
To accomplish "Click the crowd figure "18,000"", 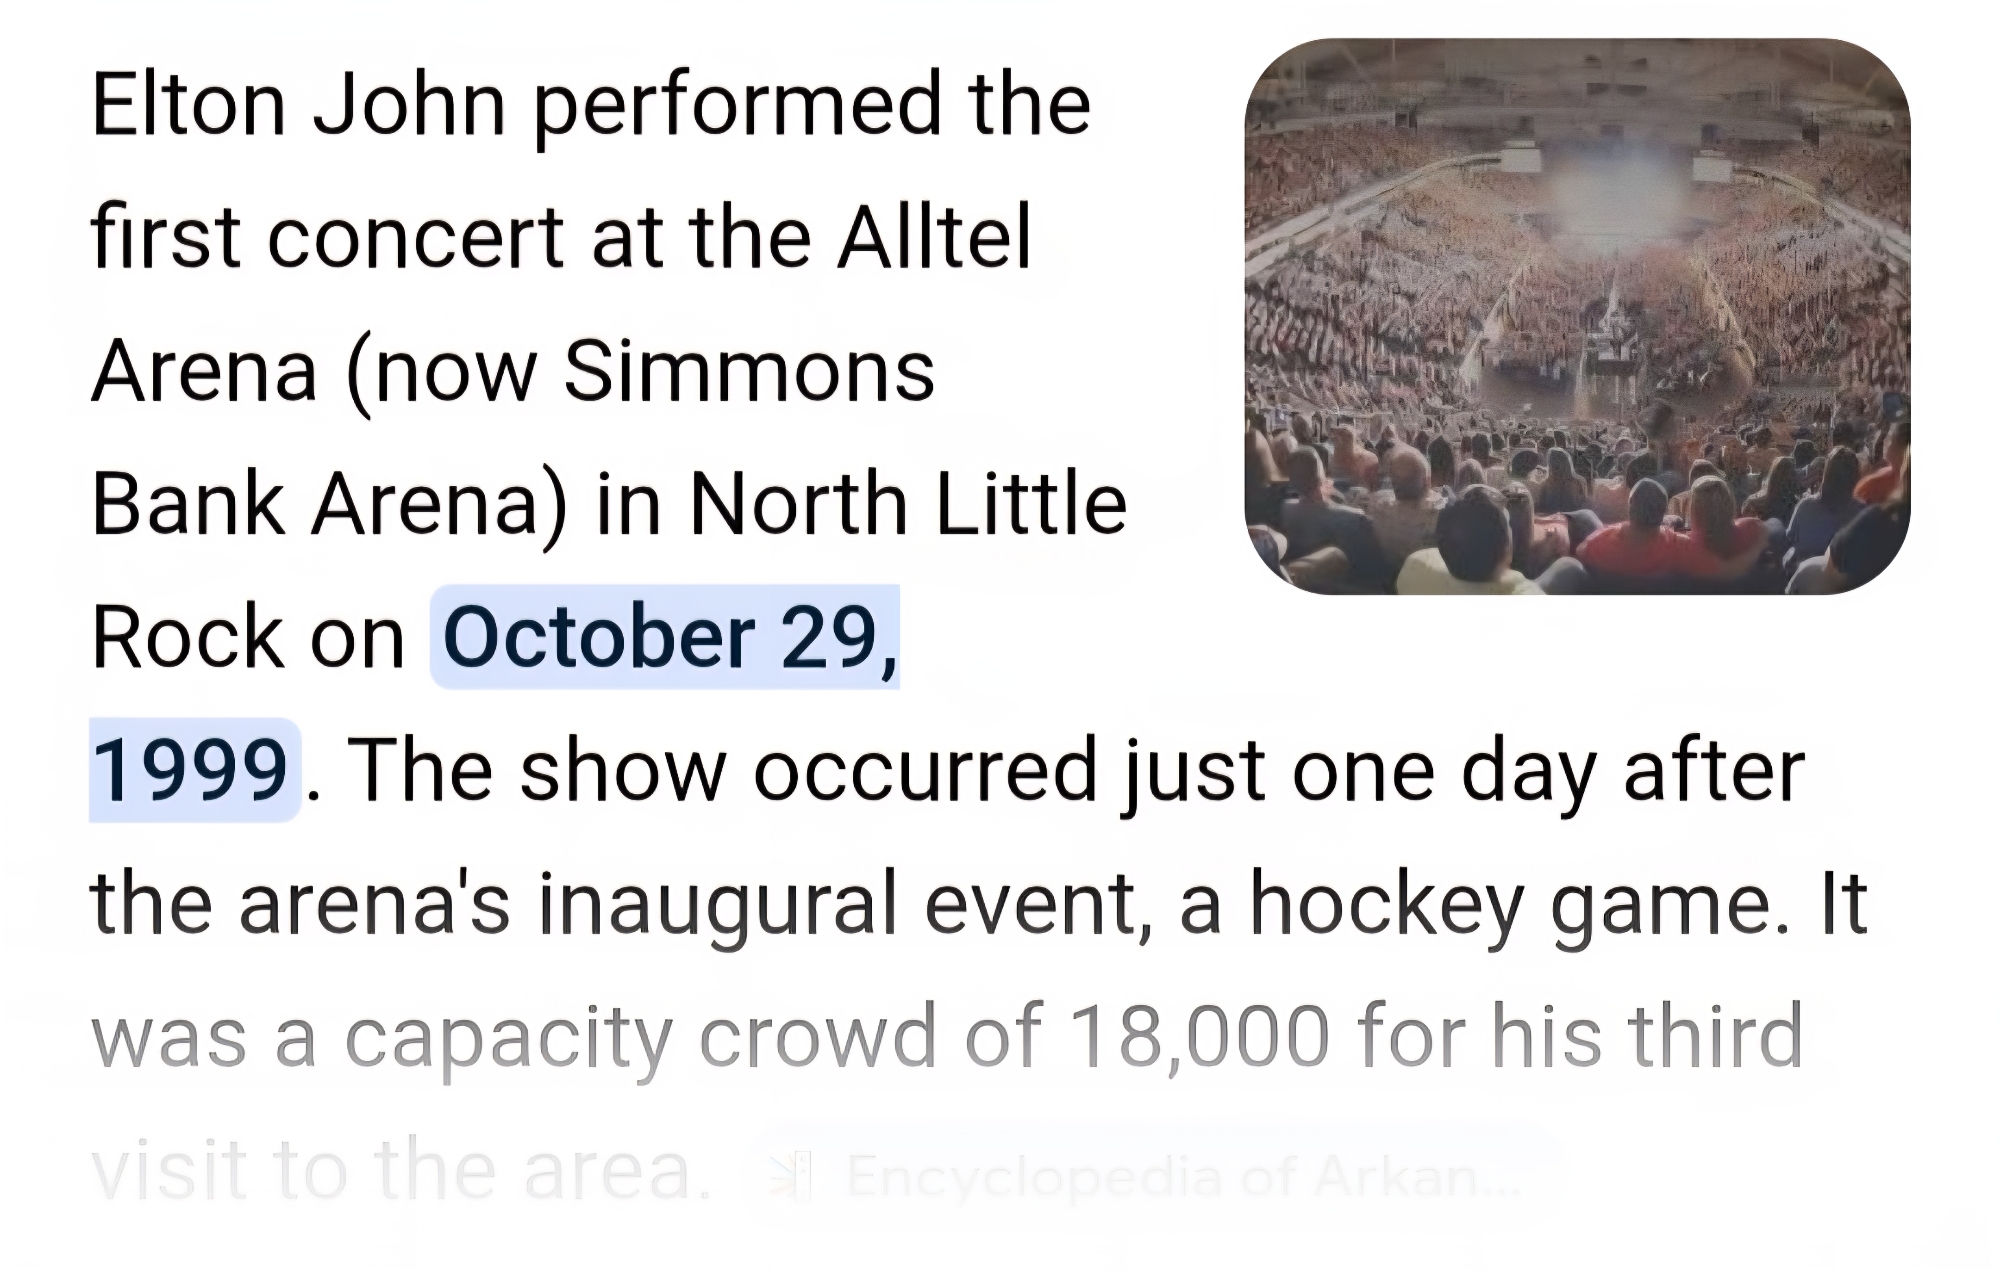I will (1199, 1037).
